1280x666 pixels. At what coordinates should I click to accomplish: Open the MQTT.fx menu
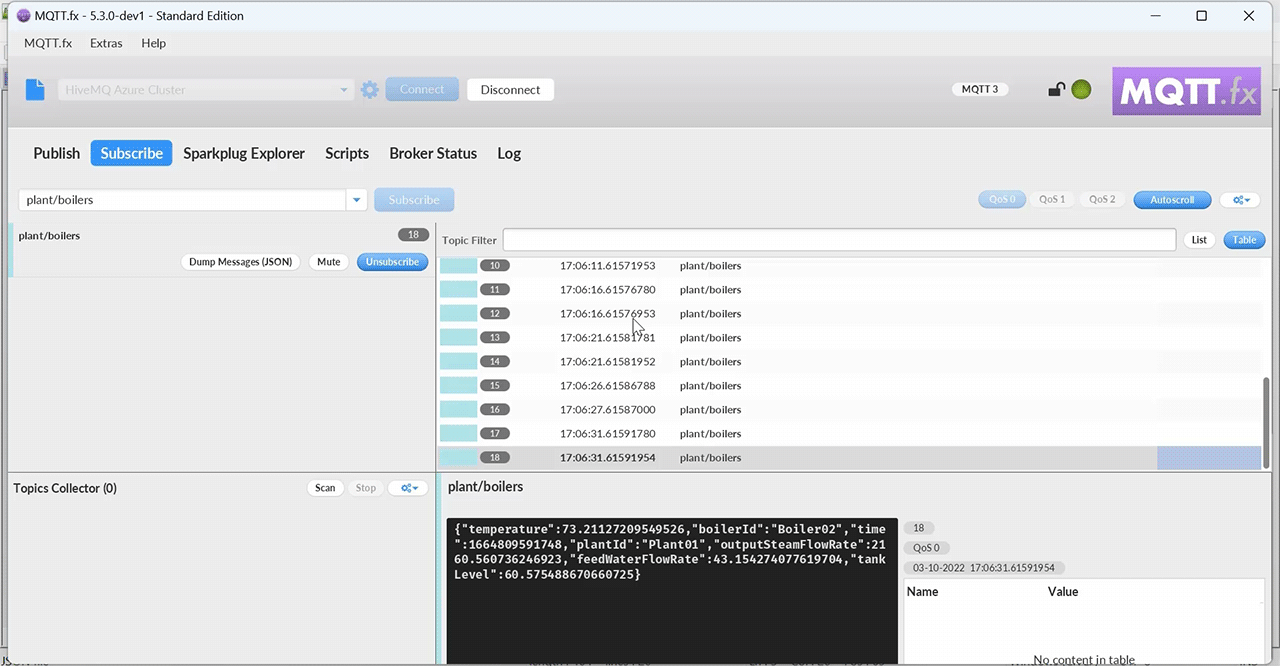point(48,43)
